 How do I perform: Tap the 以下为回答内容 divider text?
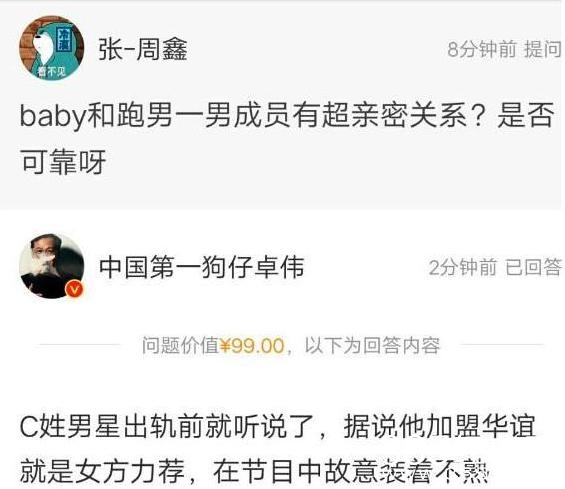[x=372, y=345]
